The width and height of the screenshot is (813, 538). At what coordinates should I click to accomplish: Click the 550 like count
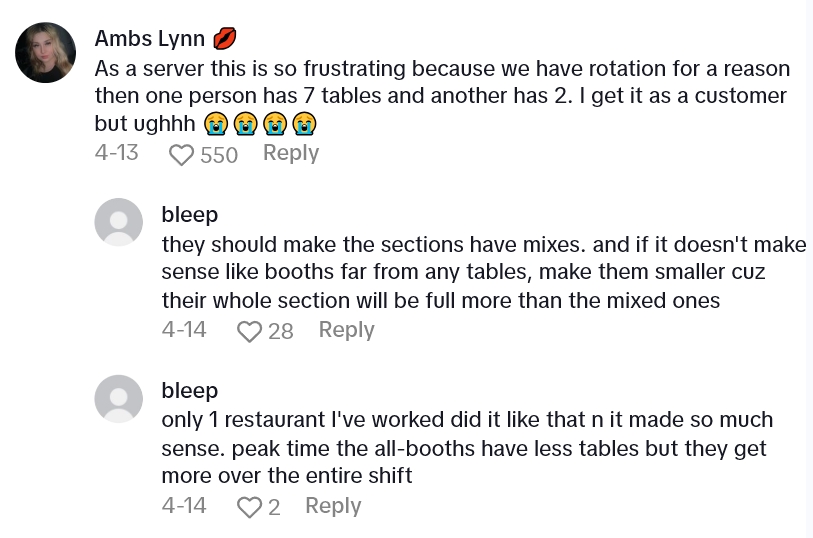tap(219, 155)
